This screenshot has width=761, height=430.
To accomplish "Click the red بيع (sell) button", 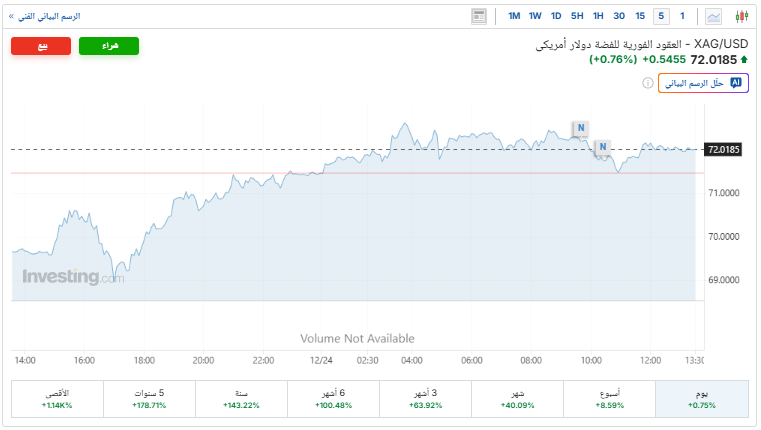I will 41,46.
